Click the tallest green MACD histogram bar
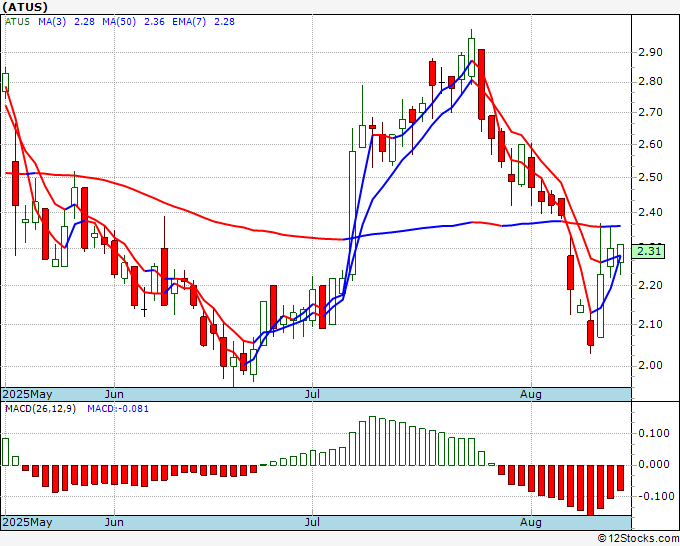Image resolution: width=680 pixels, height=546 pixels. coord(373,441)
